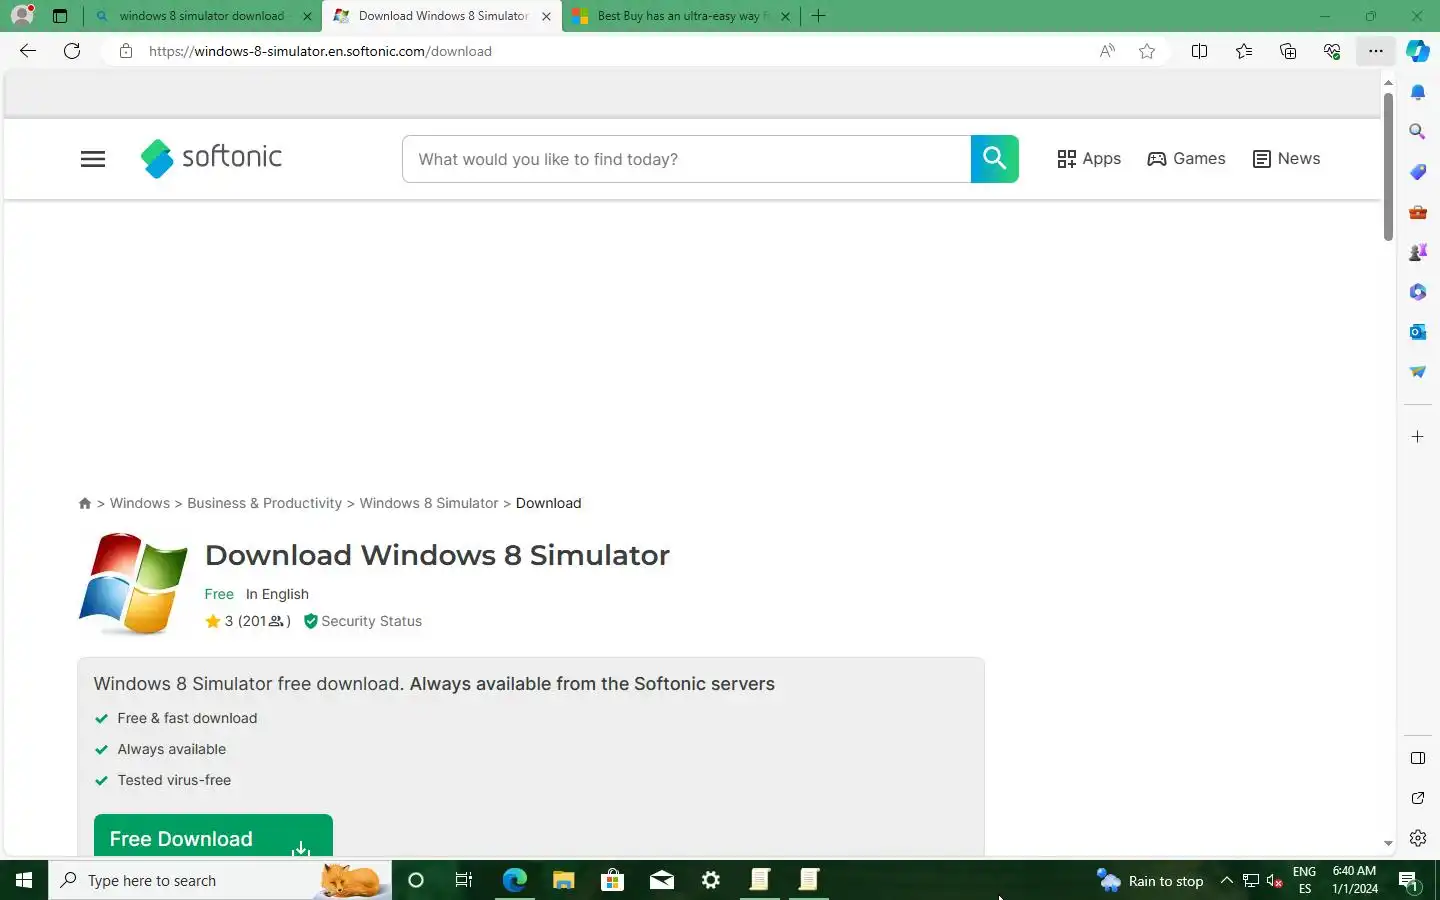Show hidden tray icons chevron
Screen dimensions: 1440x900
pyautogui.click(x=1226, y=881)
